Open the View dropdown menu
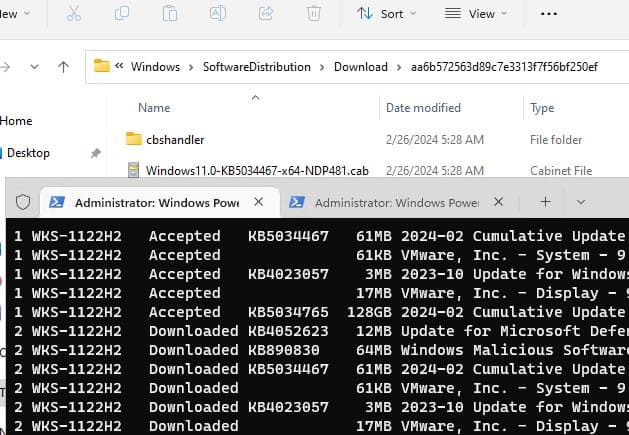 476,14
